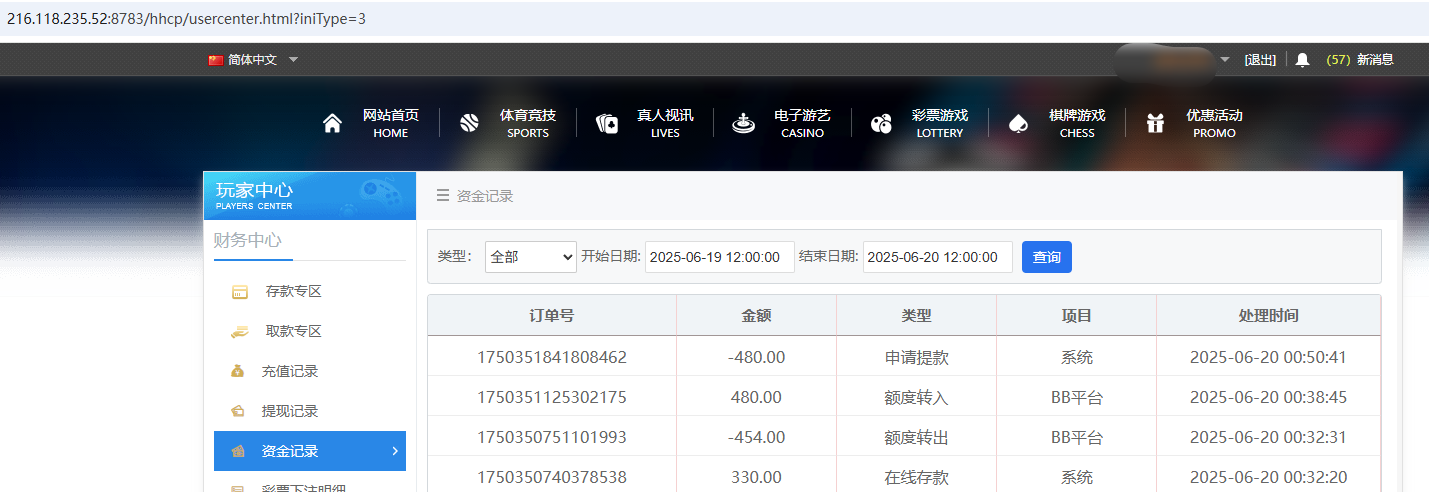Click the 2025-06-20 00:38:45 time cell
Screen dimensions: 1429x492
coord(1268,397)
